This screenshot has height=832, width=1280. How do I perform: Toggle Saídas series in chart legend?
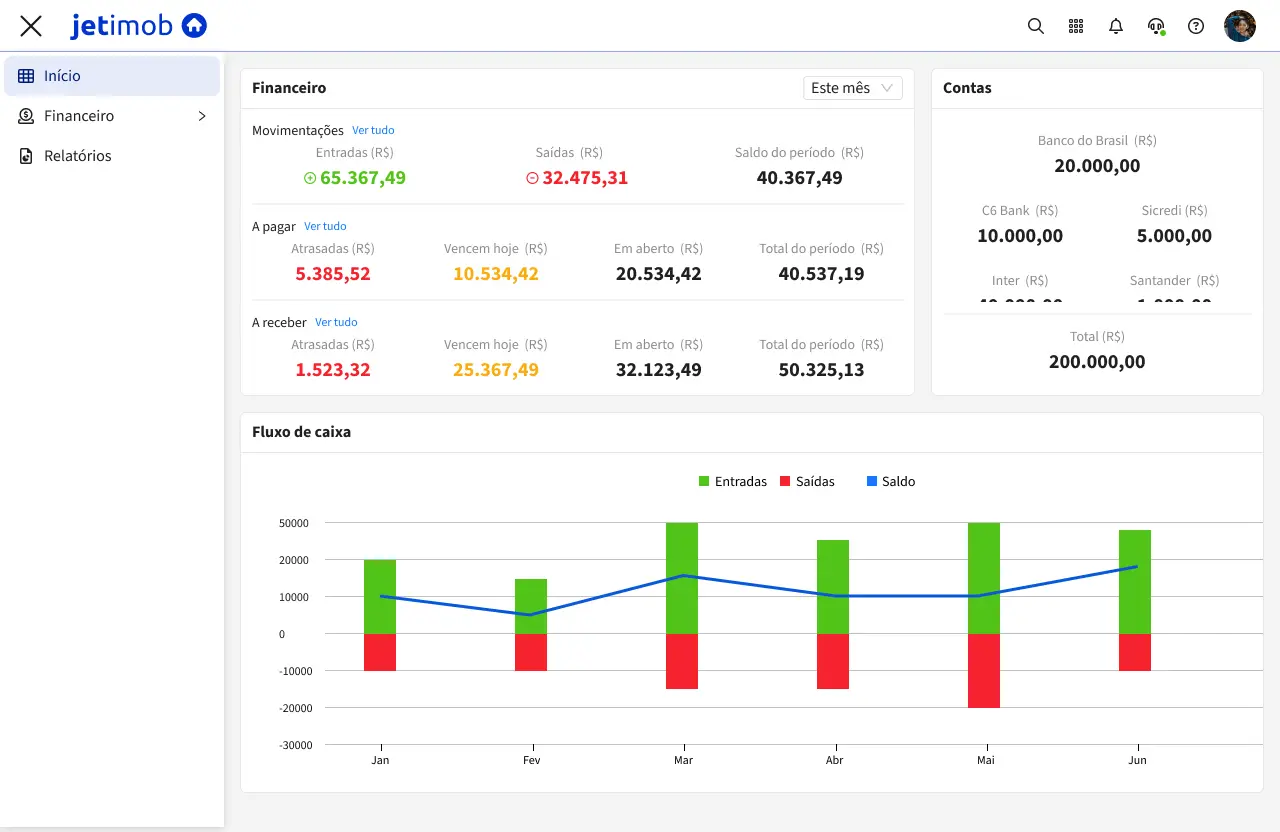(806, 481)
